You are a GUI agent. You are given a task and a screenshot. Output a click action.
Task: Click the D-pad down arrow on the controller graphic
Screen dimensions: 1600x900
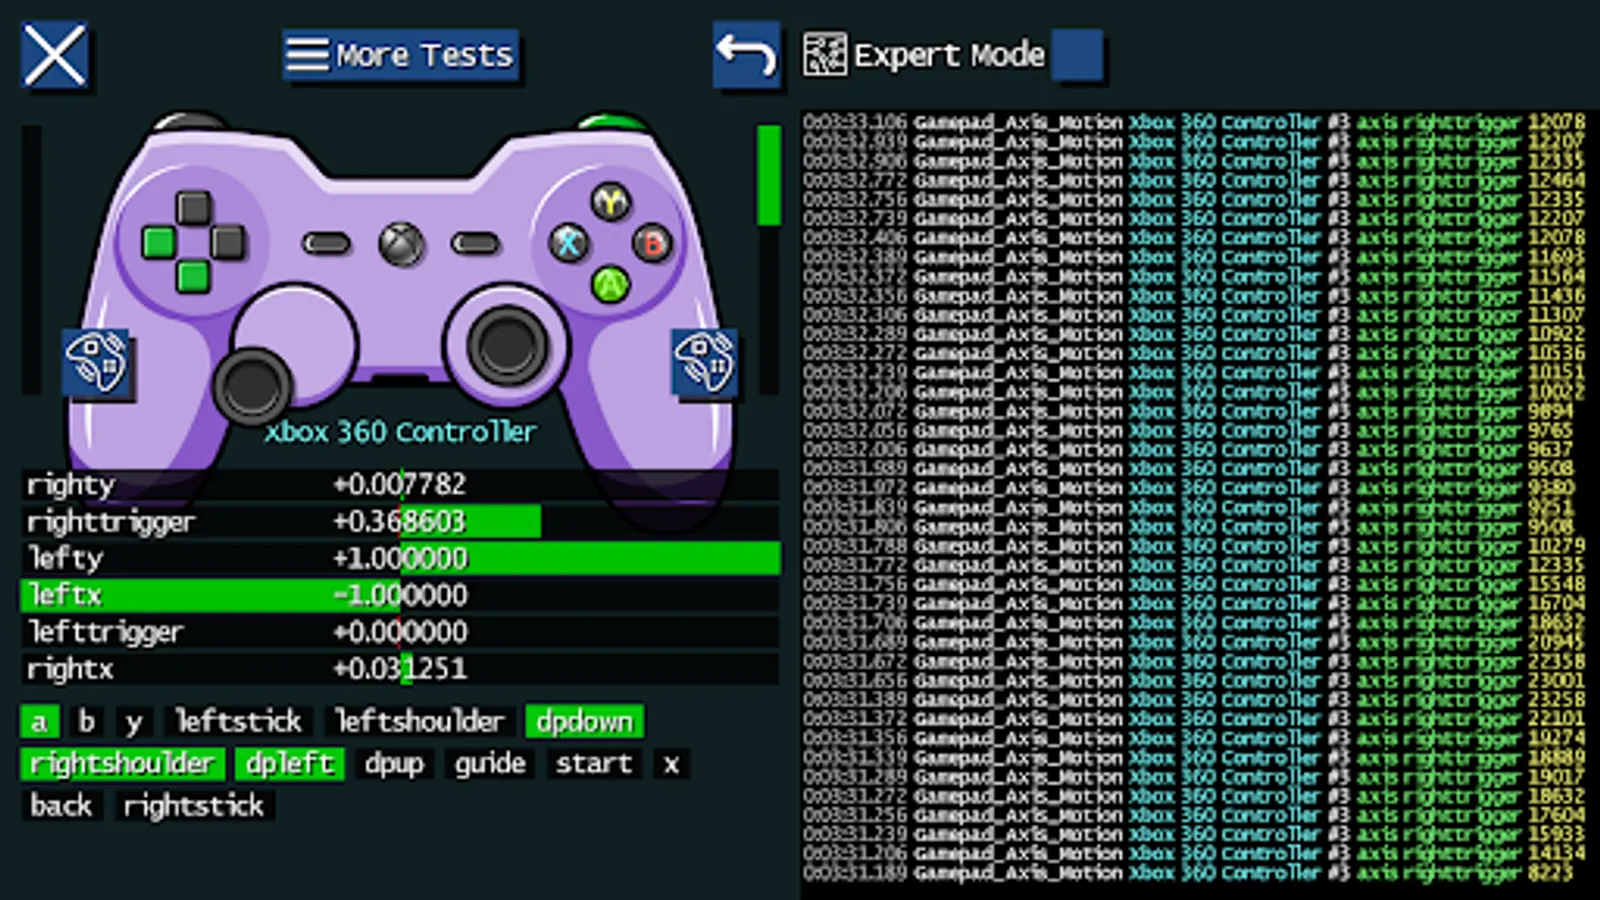tap(193, 276)
